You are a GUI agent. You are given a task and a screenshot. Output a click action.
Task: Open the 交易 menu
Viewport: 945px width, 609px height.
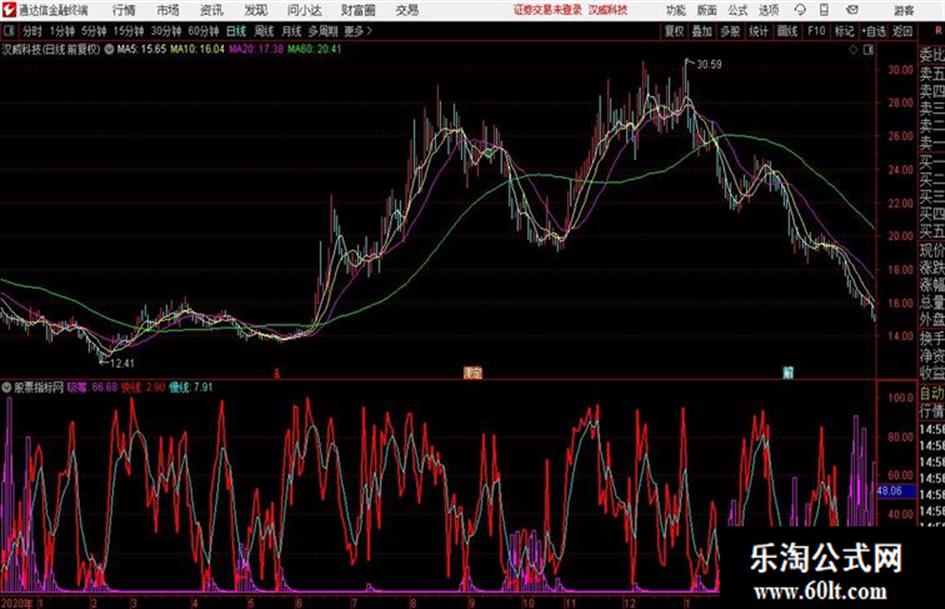pyautogui.click(x=407, y=10)
